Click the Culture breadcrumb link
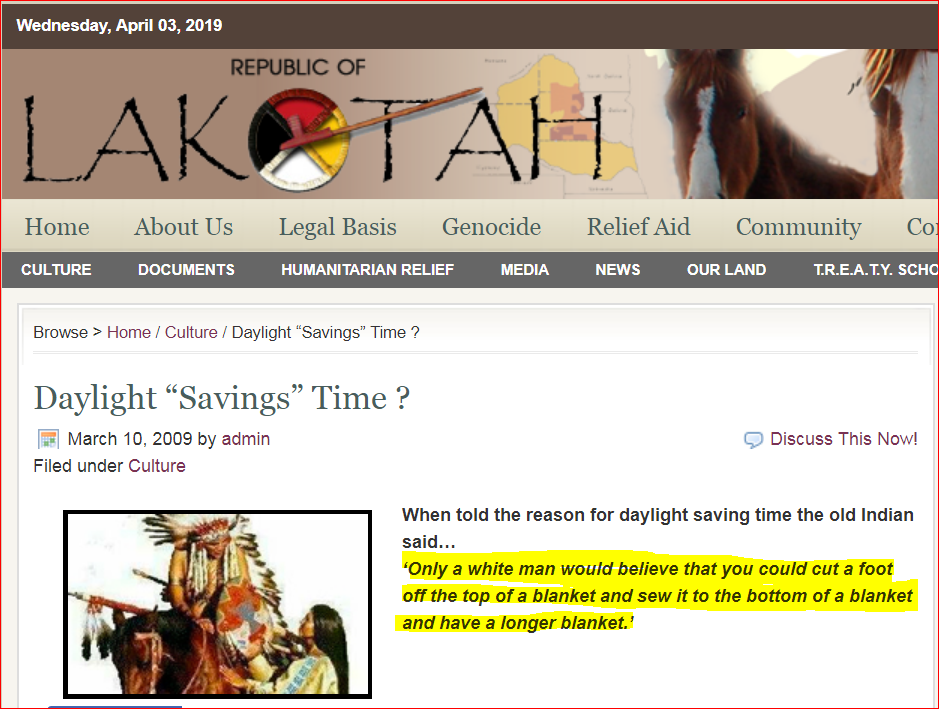 pos(191,332)
